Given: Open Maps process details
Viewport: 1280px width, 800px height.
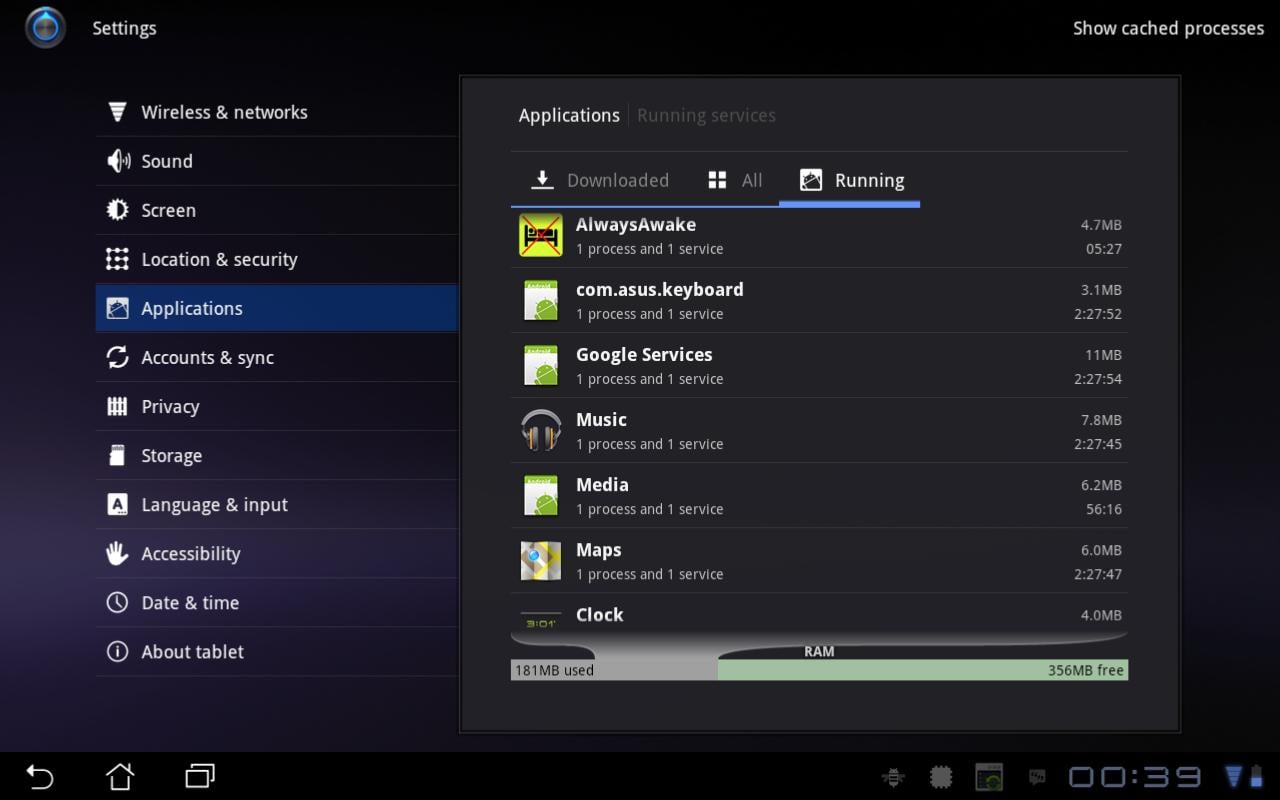Looking at the screenshot, I should (819, 561).
